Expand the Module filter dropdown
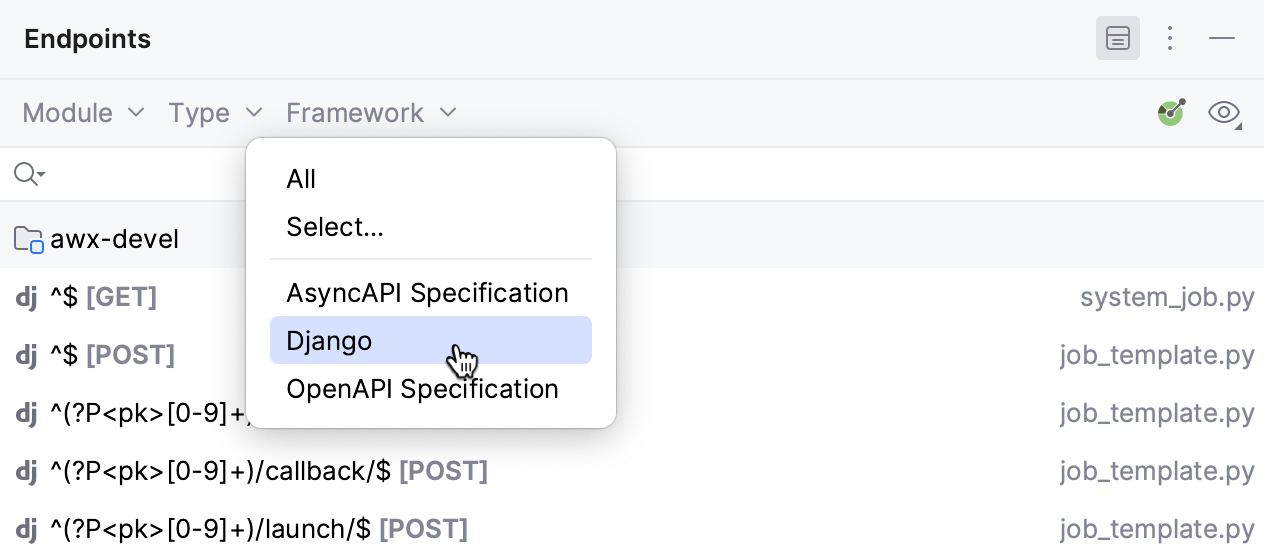Image resolution: width=1264 pixels, height=556 pixels. coord(84,113)
